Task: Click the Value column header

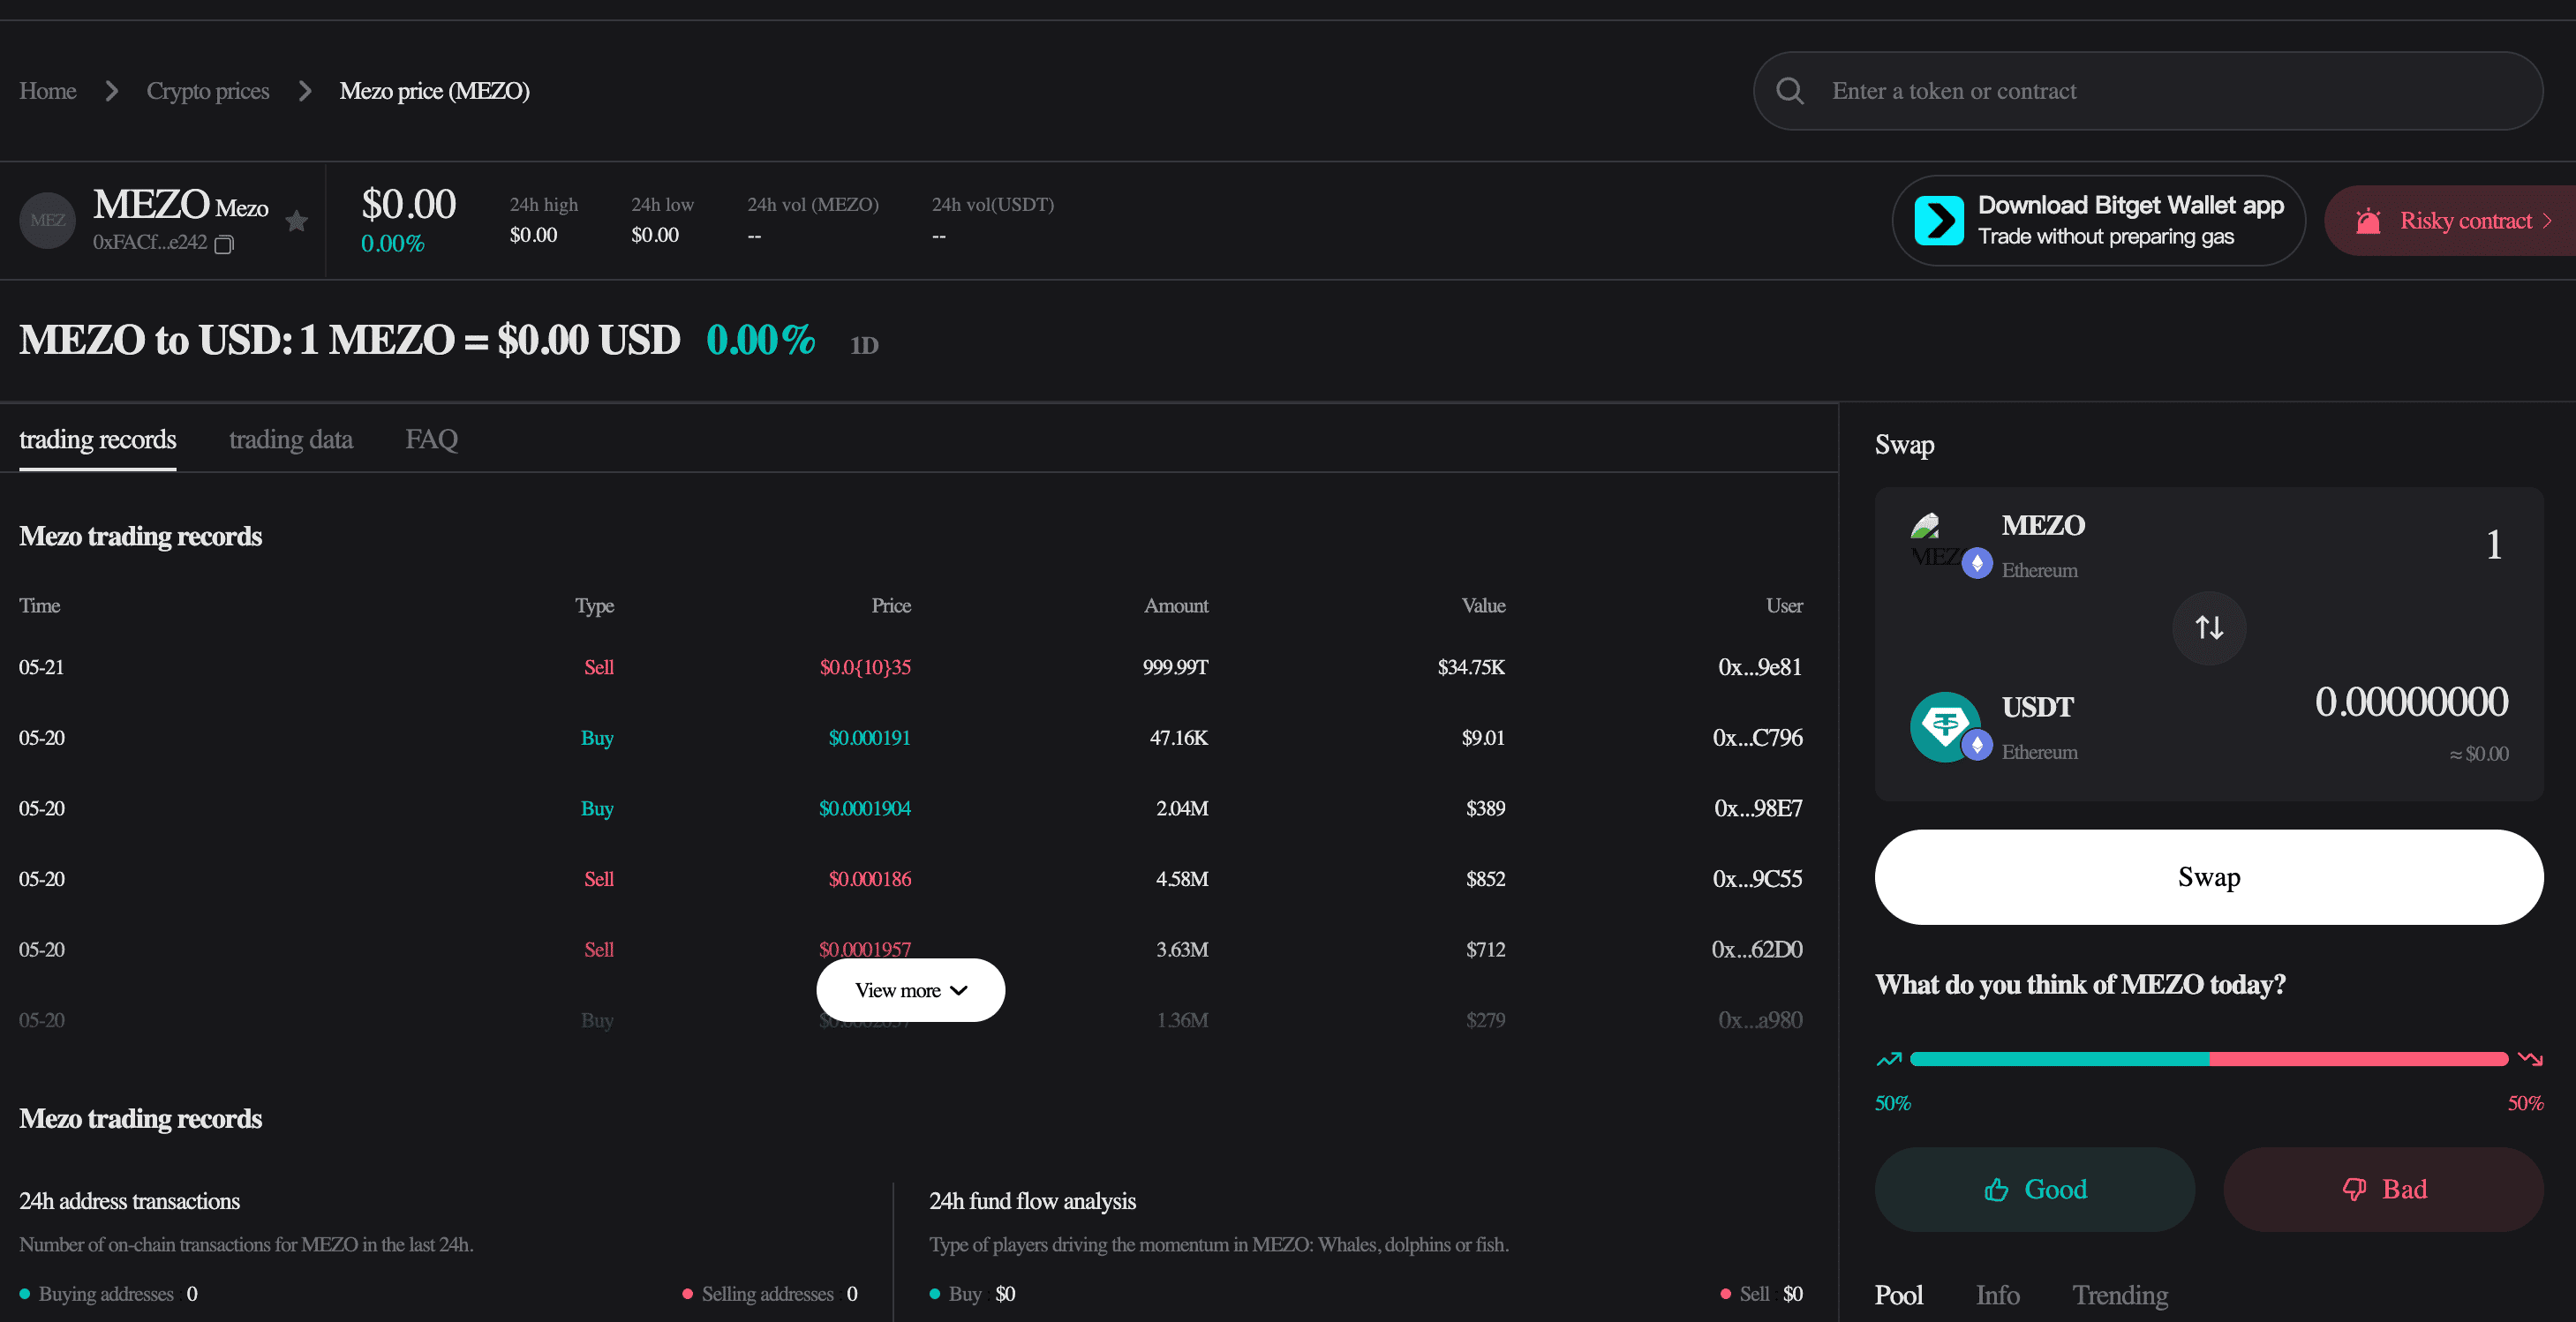Action: point(1483,606)
